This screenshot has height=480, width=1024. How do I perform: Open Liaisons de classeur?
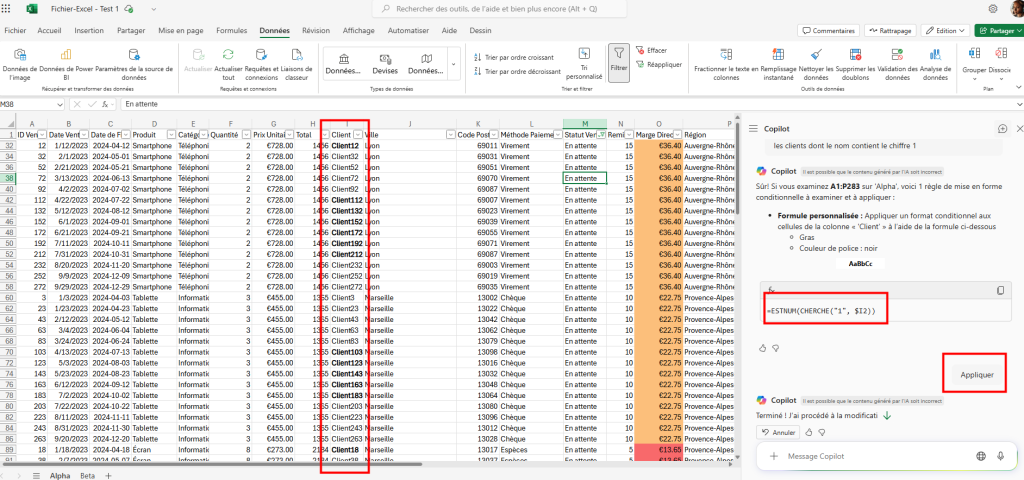coord(296,64)
